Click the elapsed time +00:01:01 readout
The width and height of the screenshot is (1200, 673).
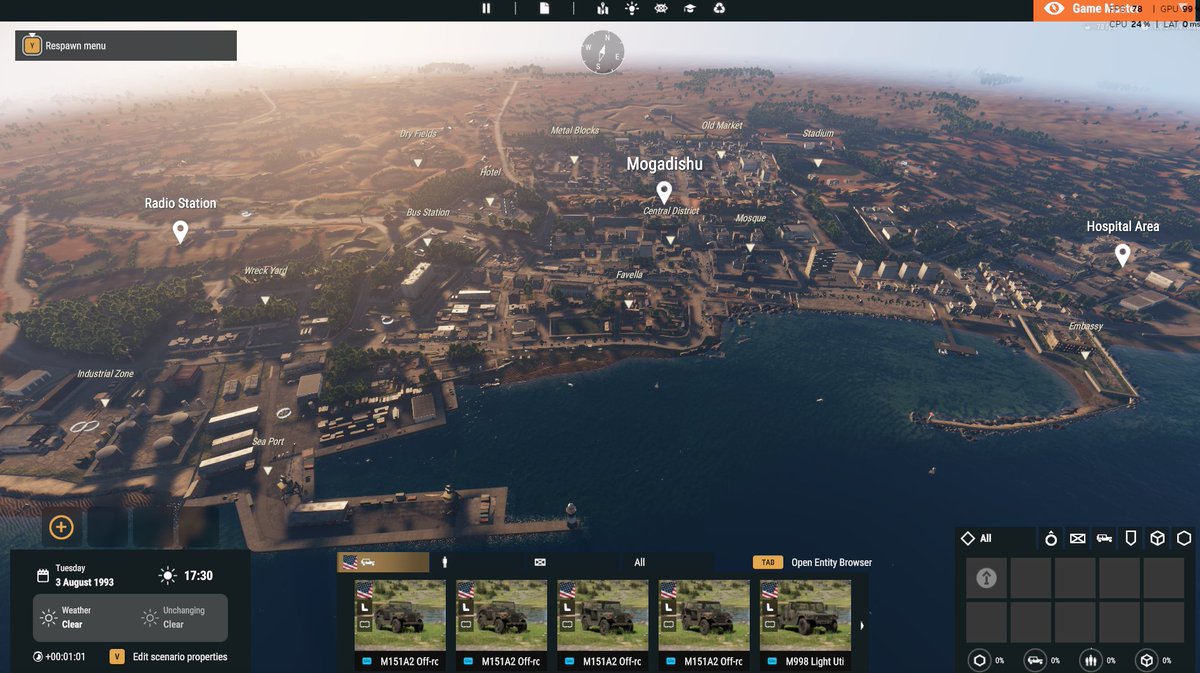click(x=58, y=657)
